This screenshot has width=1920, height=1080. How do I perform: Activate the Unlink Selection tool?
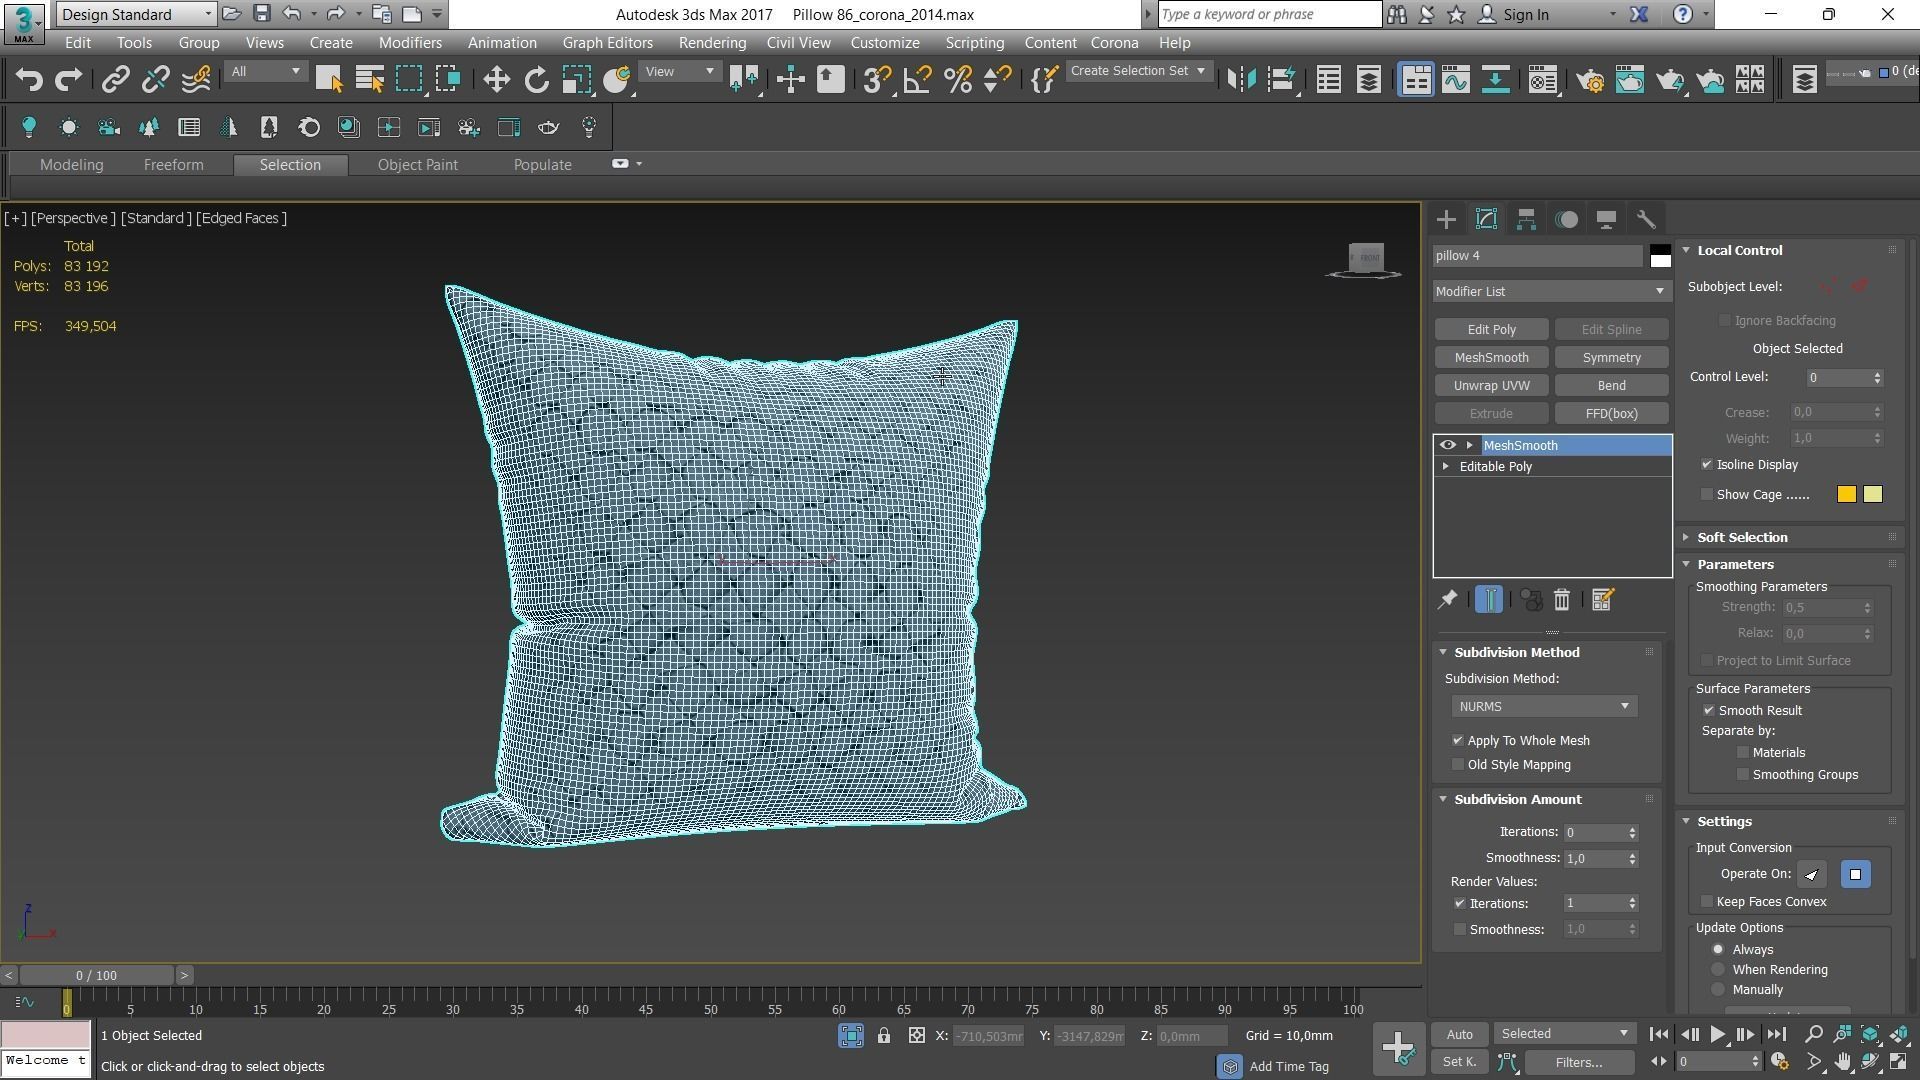(155, 80)
